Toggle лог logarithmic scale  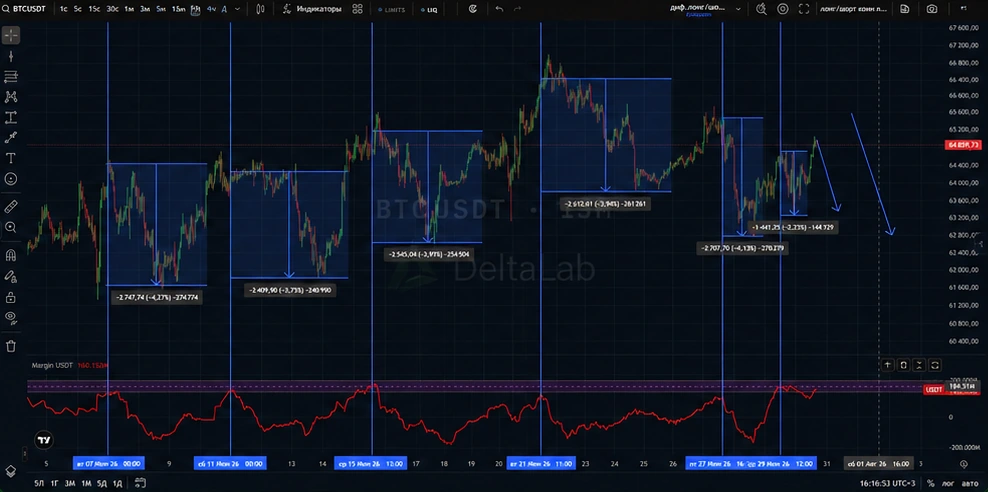pyautogui.click(x=947, y=484)
